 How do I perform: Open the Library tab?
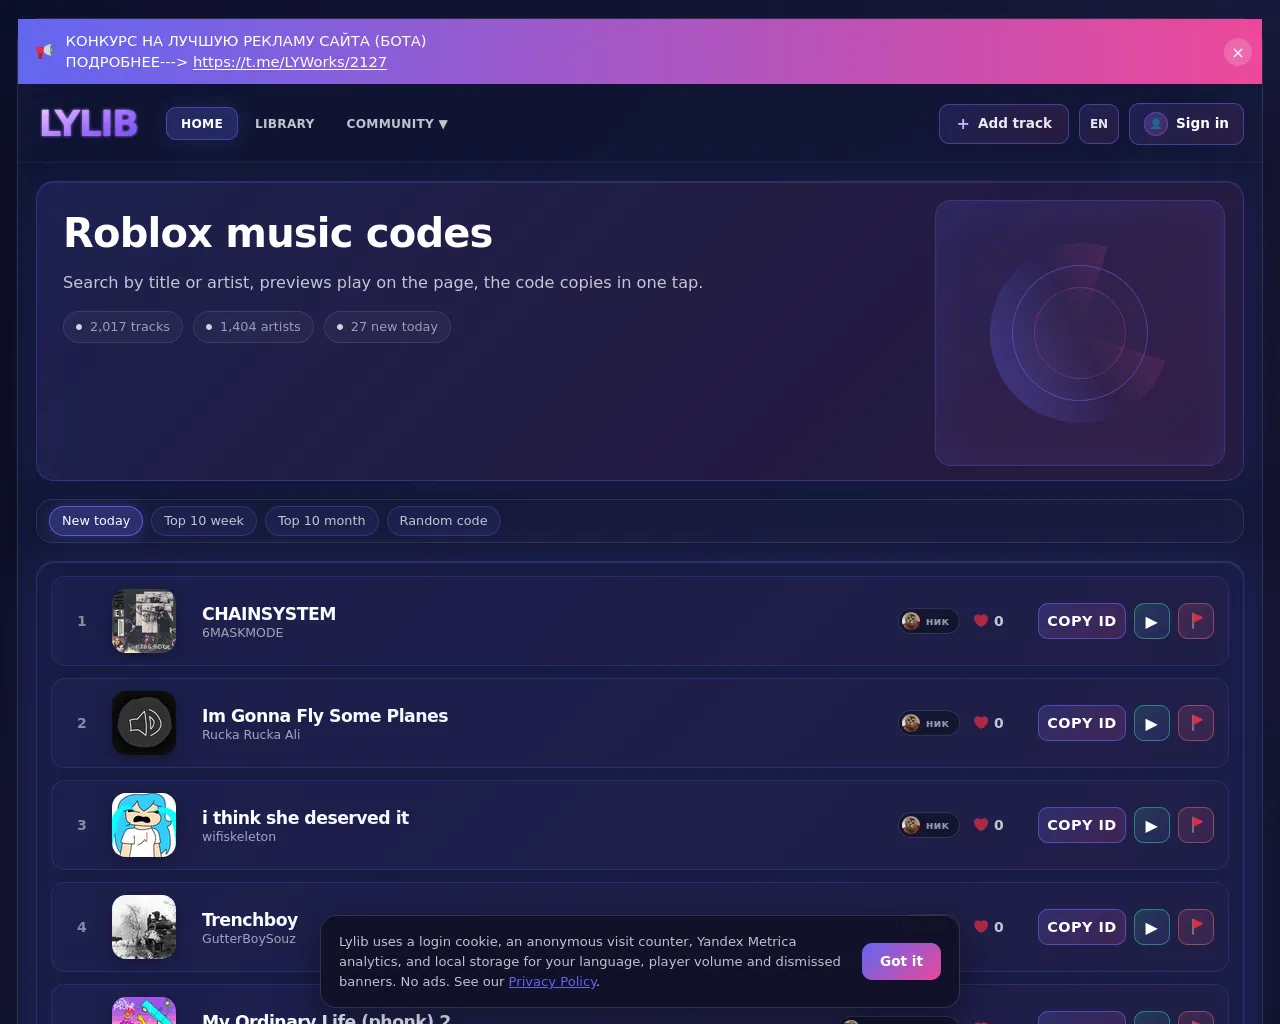tap(285, 124)
